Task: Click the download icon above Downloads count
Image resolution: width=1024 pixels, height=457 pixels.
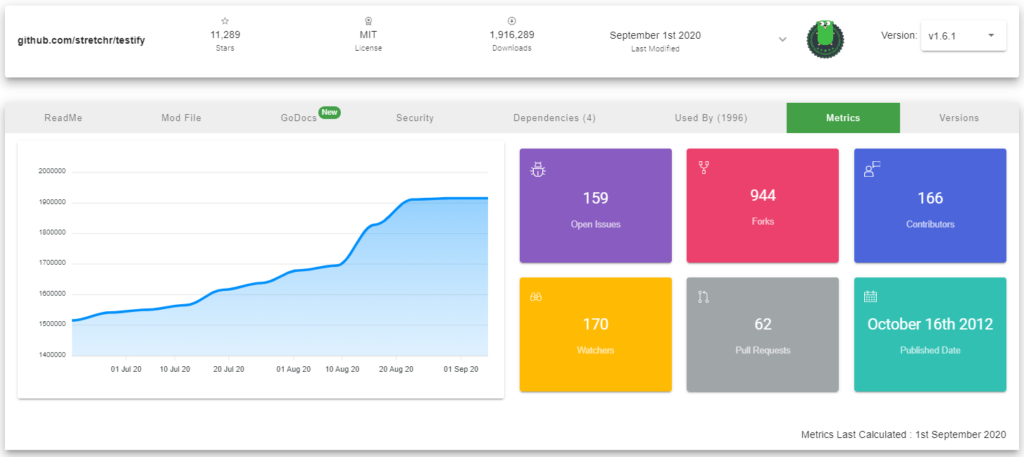Action: 511,20
